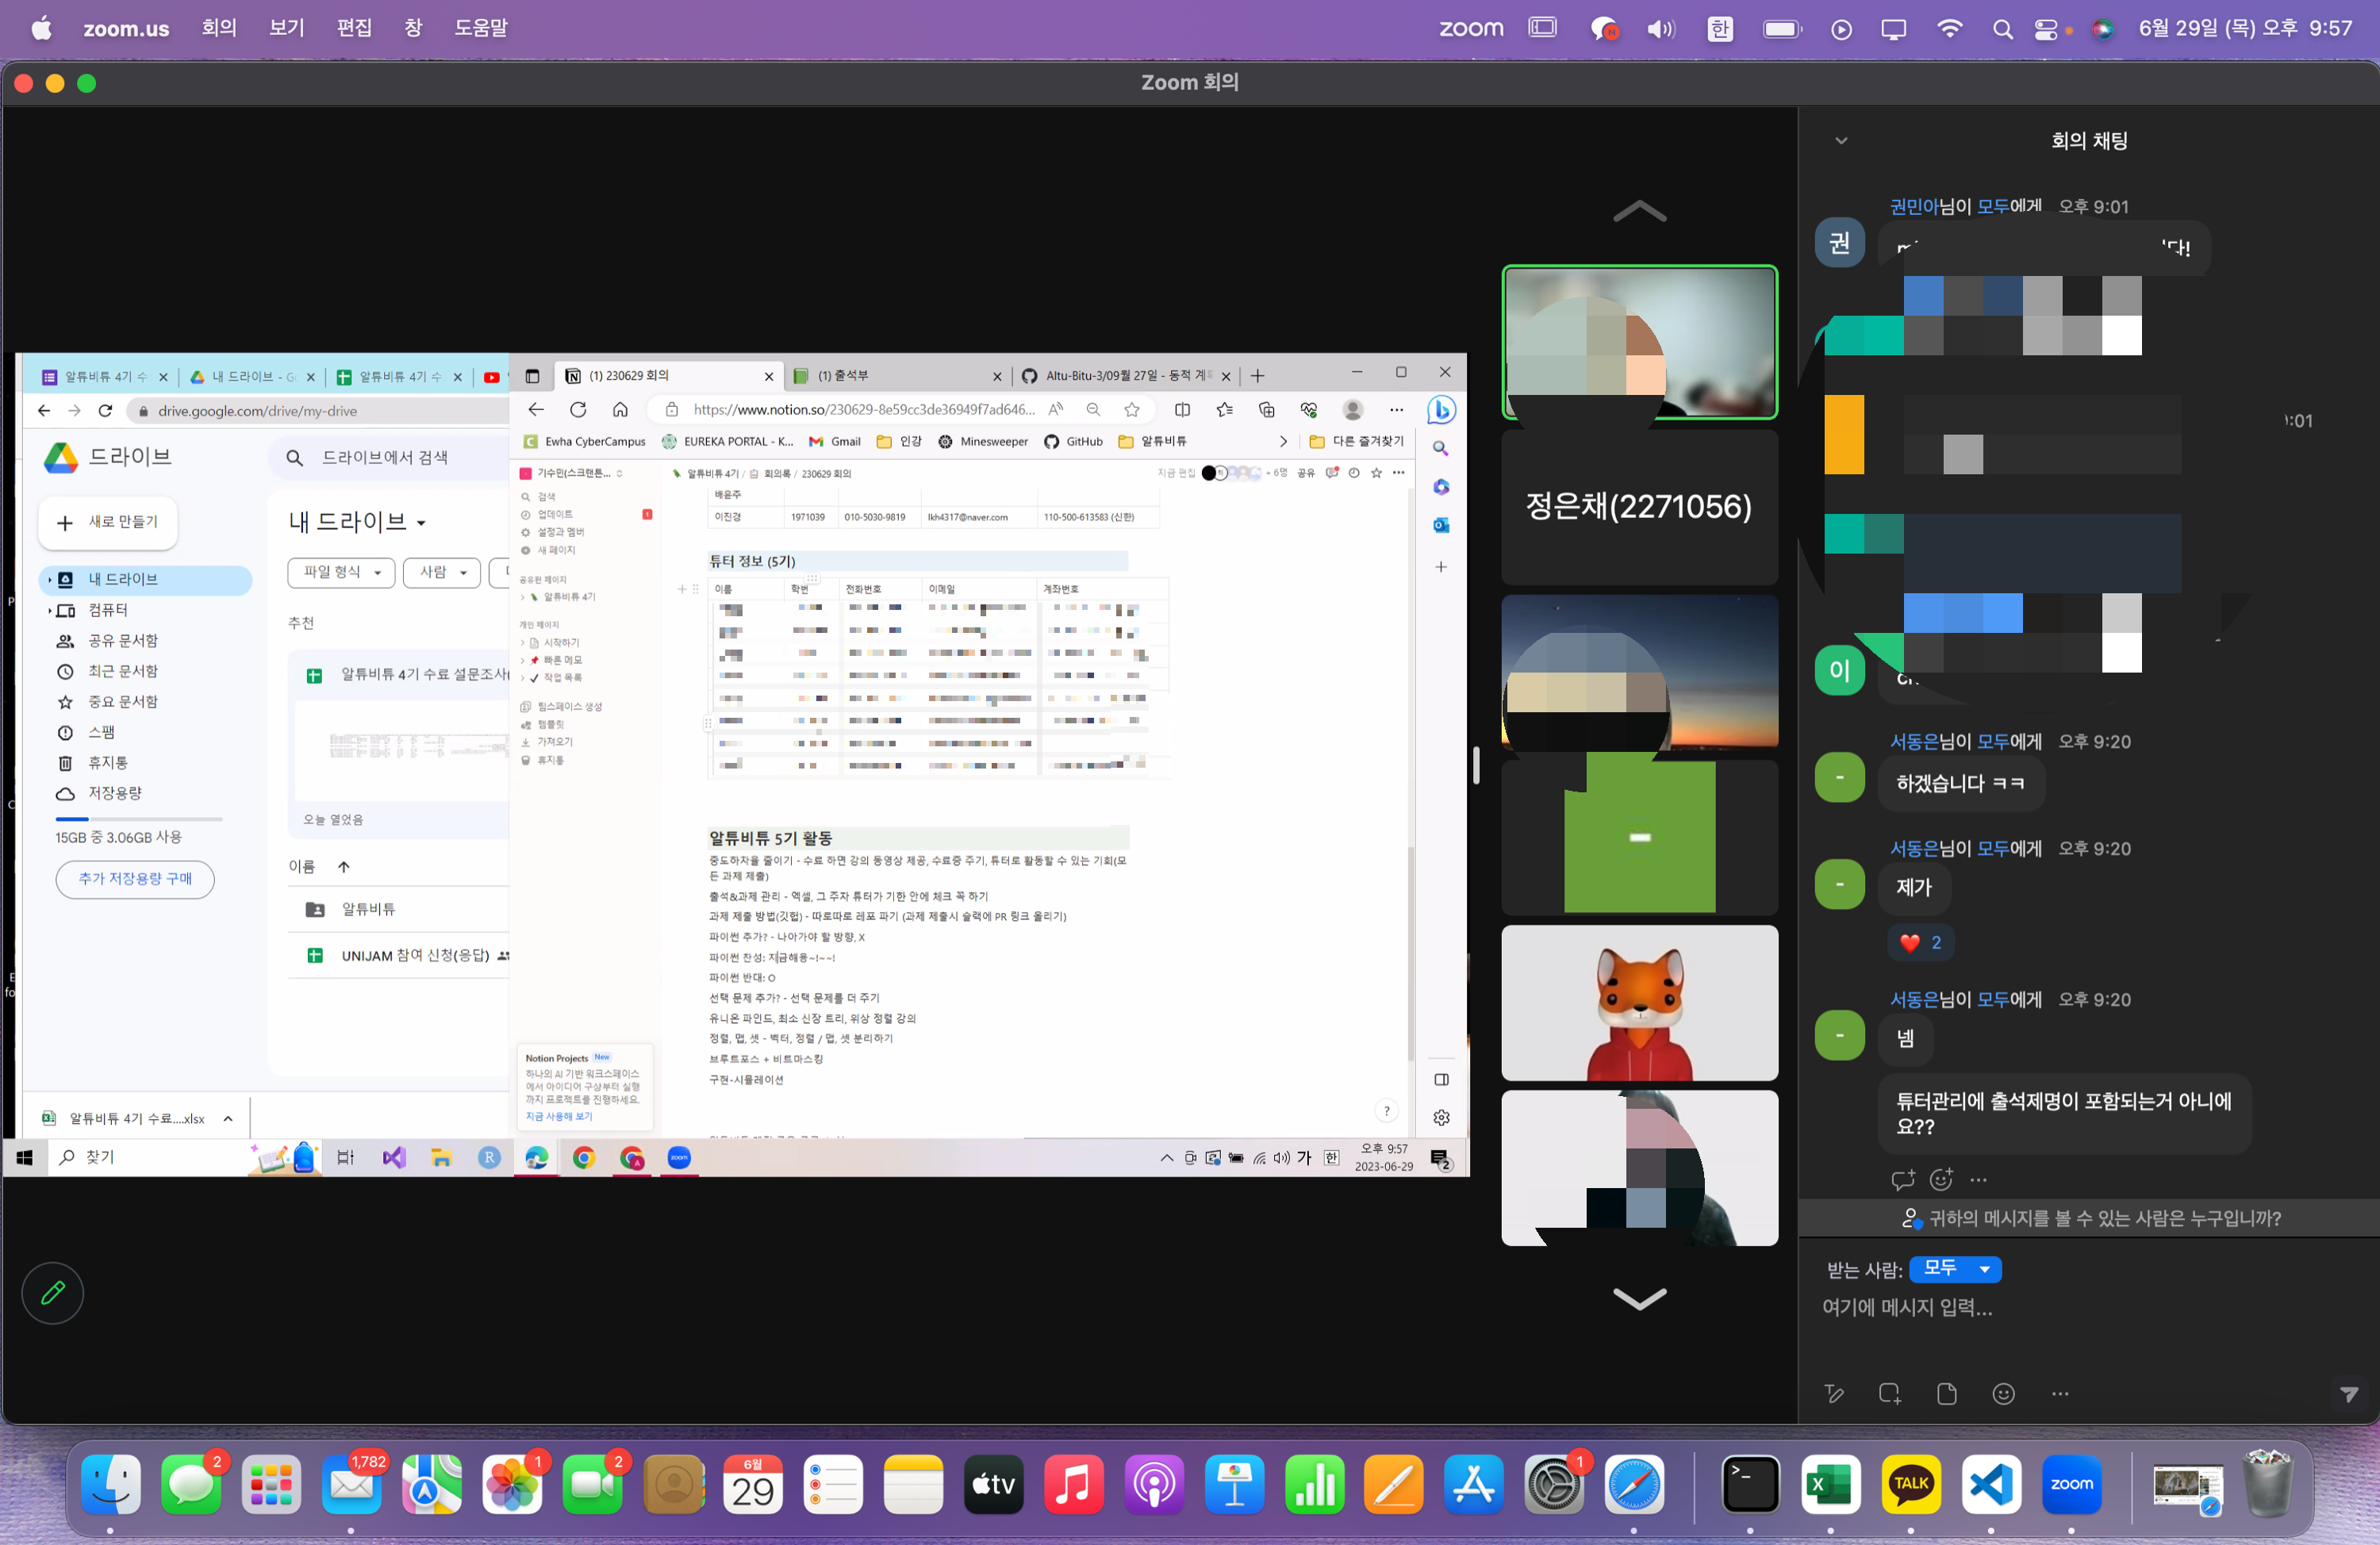The height and width of the screenshot is (1545, 2380).
Task: Collapse the 회의 채팅 panel with chevron
Action: pyautogui.click(x=1841, y=140)
